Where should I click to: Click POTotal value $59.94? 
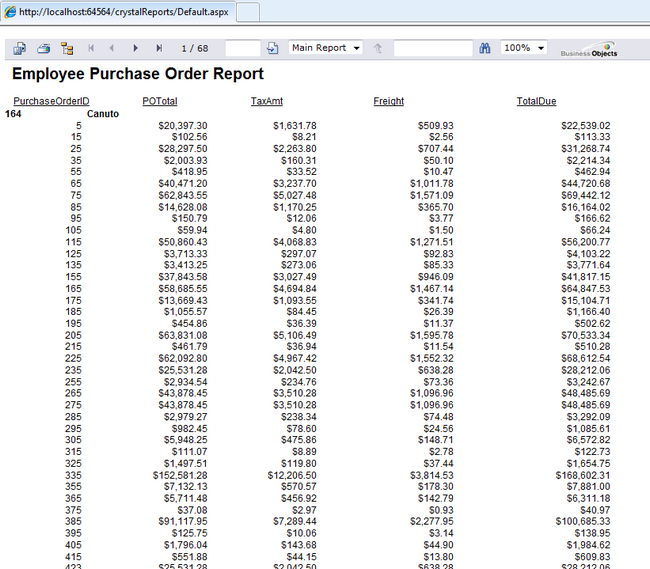tap(192, 230)
